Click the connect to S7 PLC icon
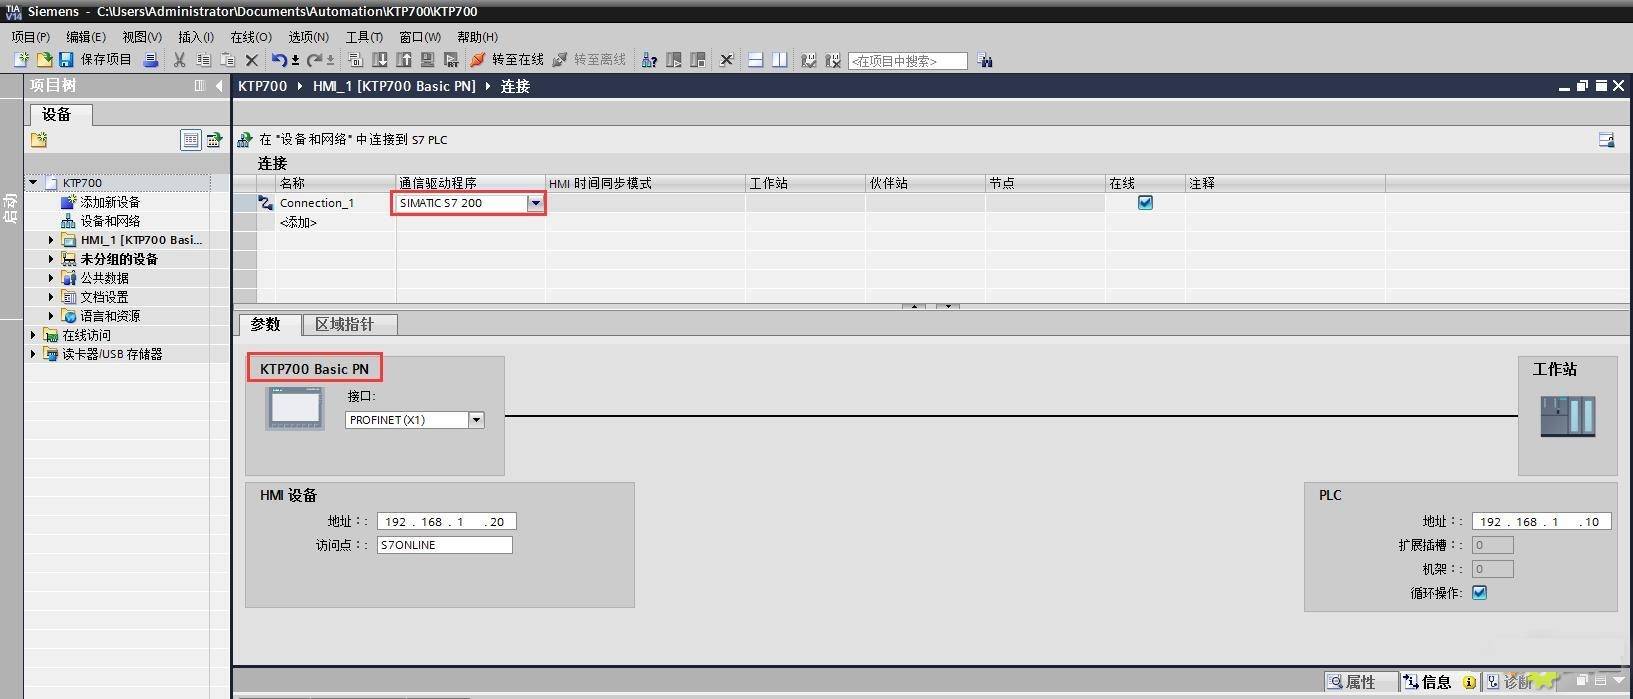Image resolution: width=1633 pixels, height=699 pixels. (x=244, y=139)
